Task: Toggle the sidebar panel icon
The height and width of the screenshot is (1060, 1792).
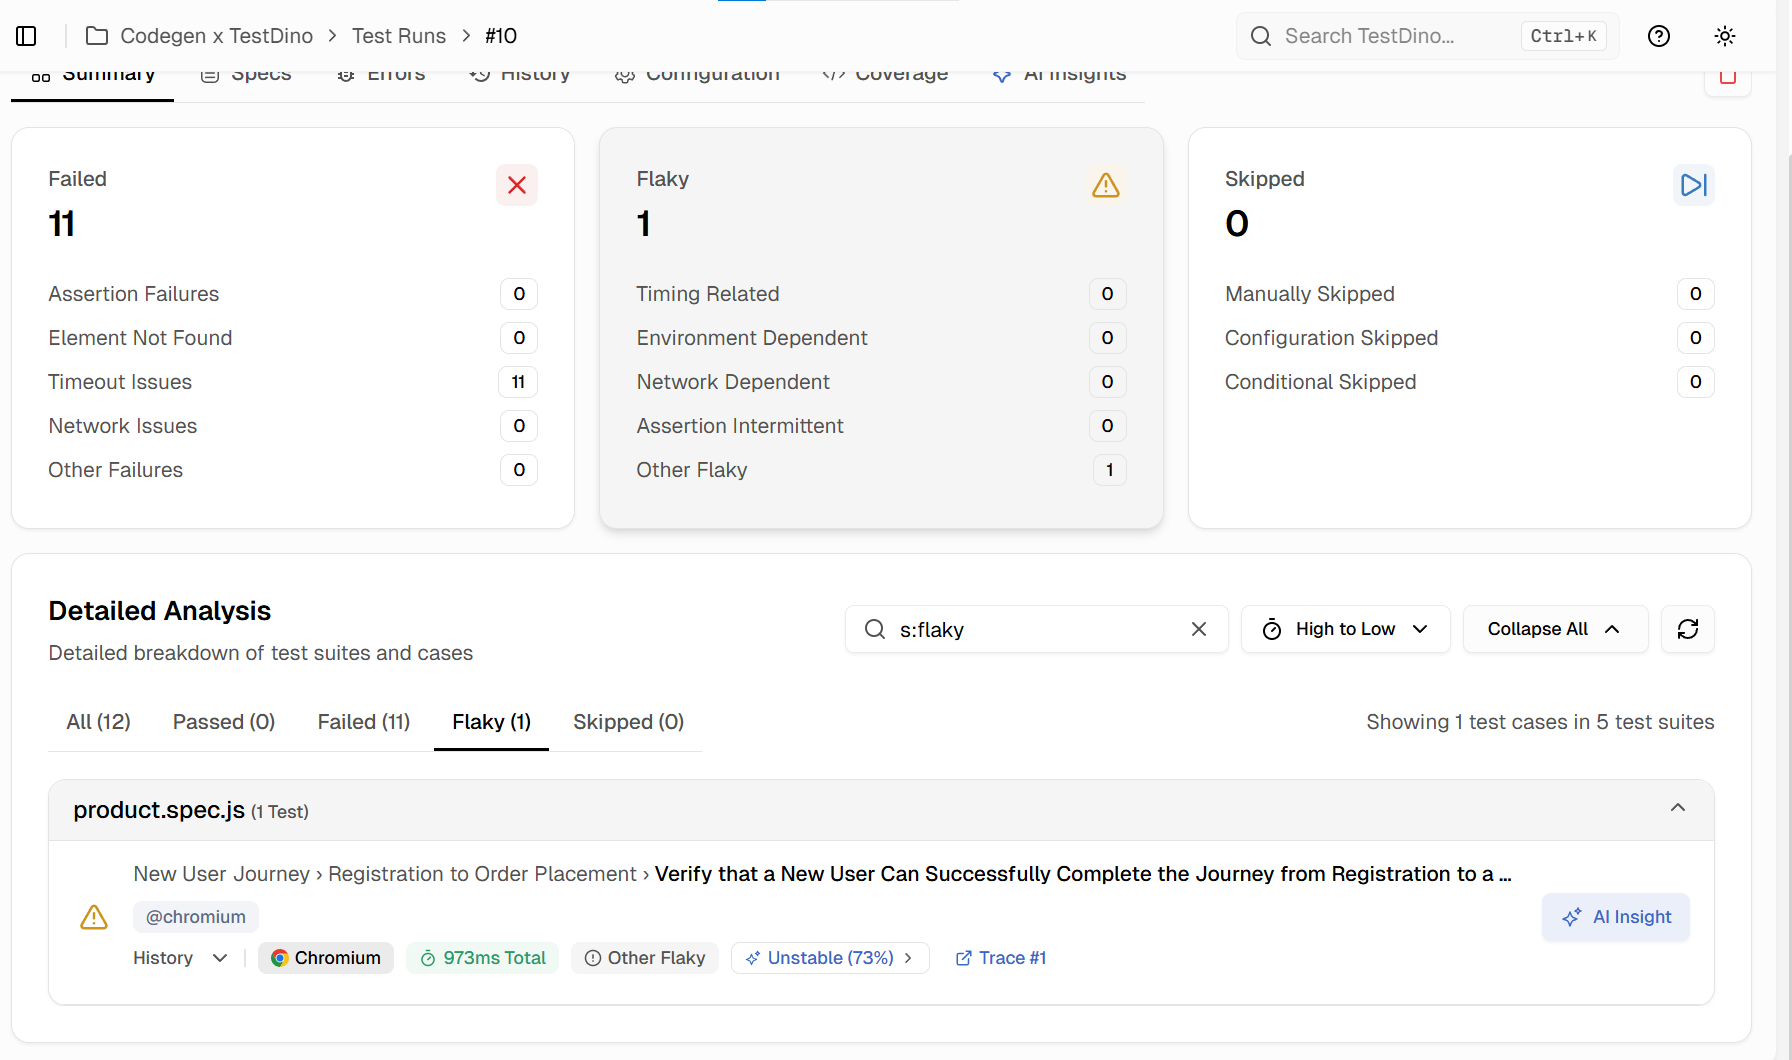Action: coord(27,36)
